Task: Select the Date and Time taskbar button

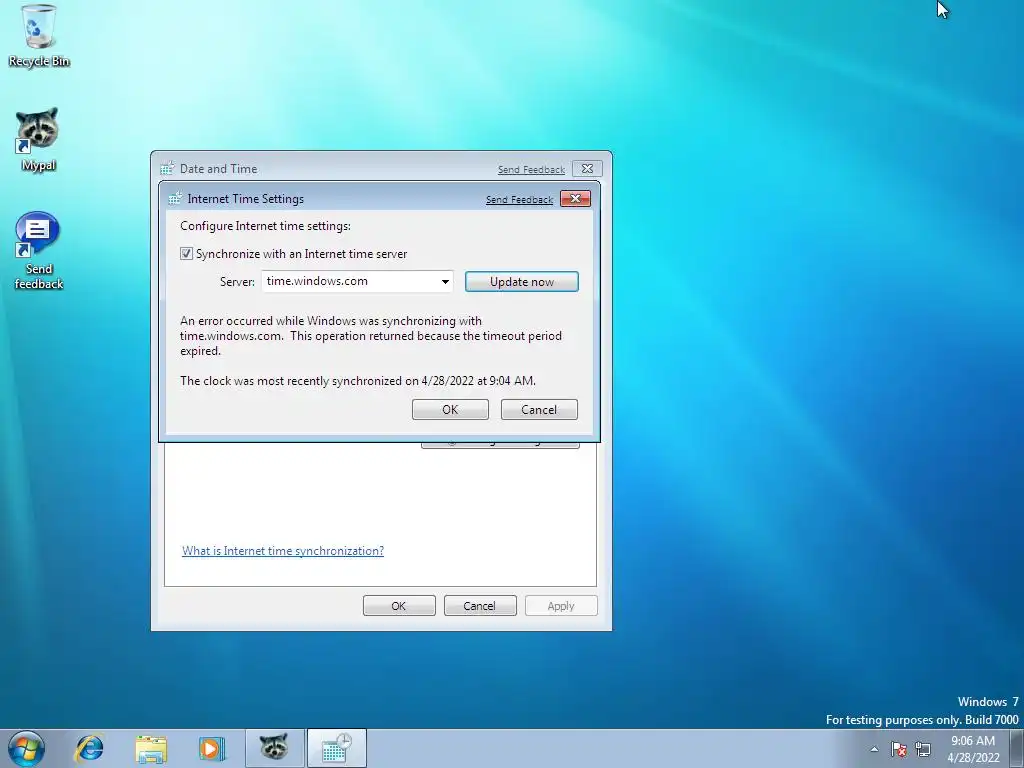Action: click(x=336, y=748)
